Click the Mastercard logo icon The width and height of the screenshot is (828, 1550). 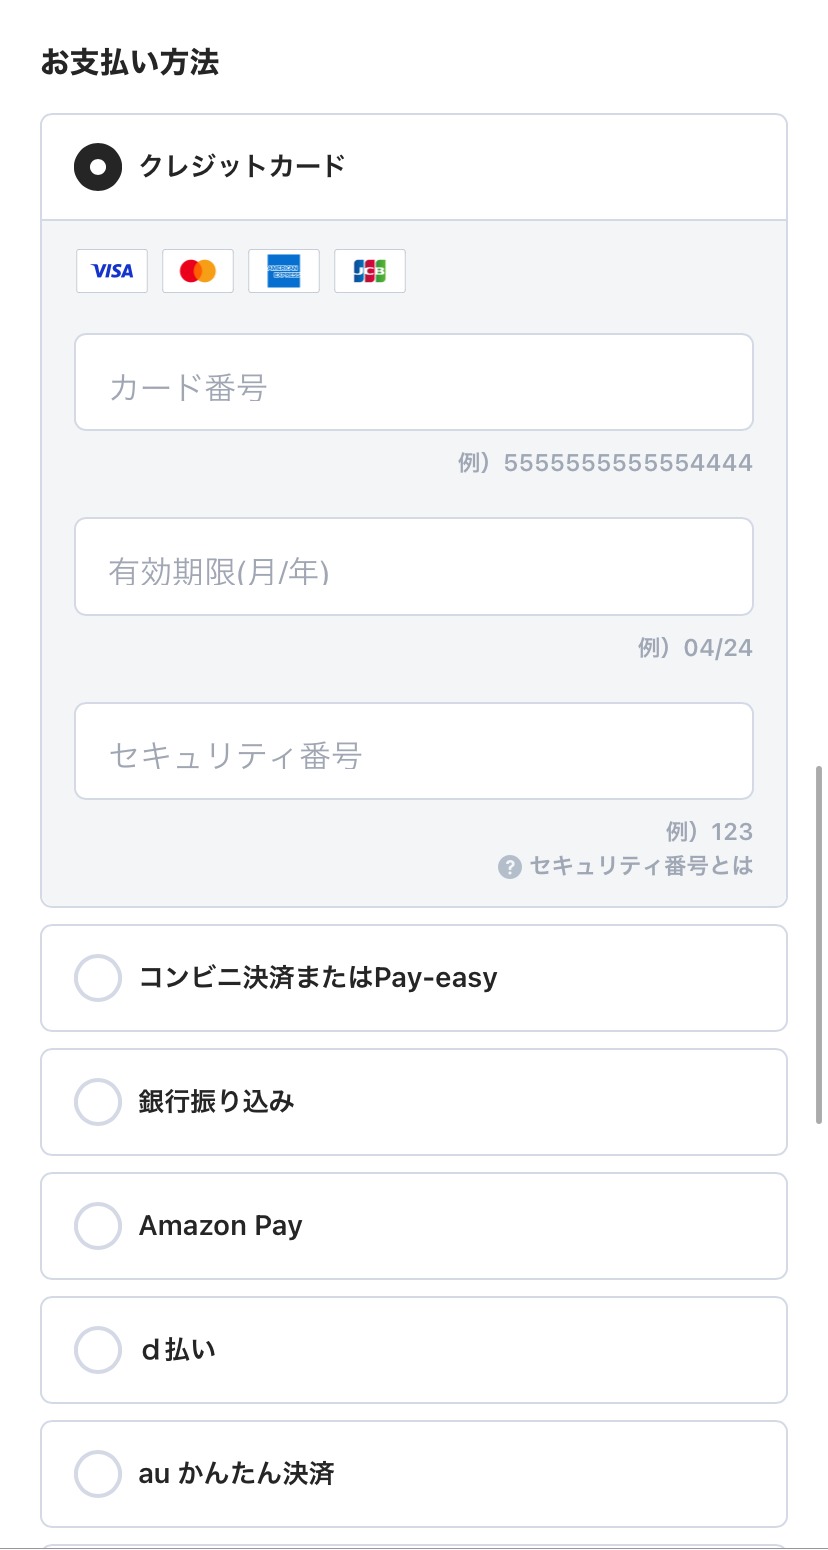point(198,271)
